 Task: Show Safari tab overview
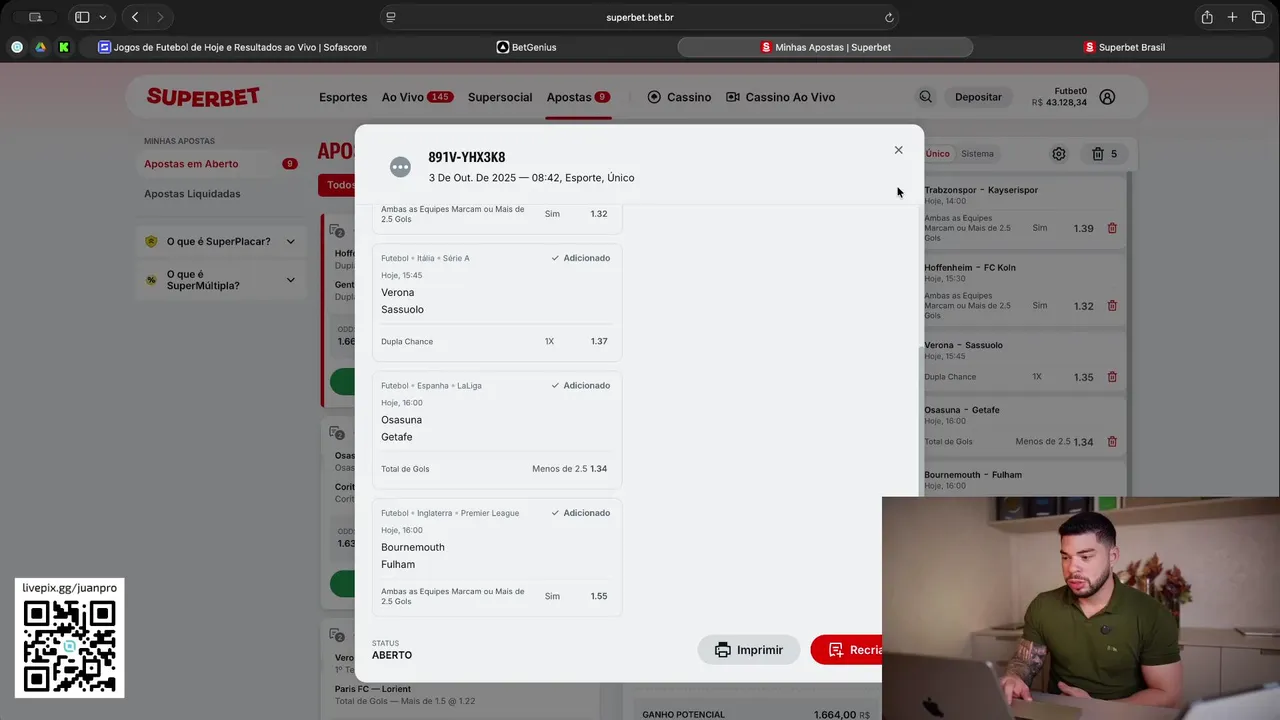[x=1259, y=17]
